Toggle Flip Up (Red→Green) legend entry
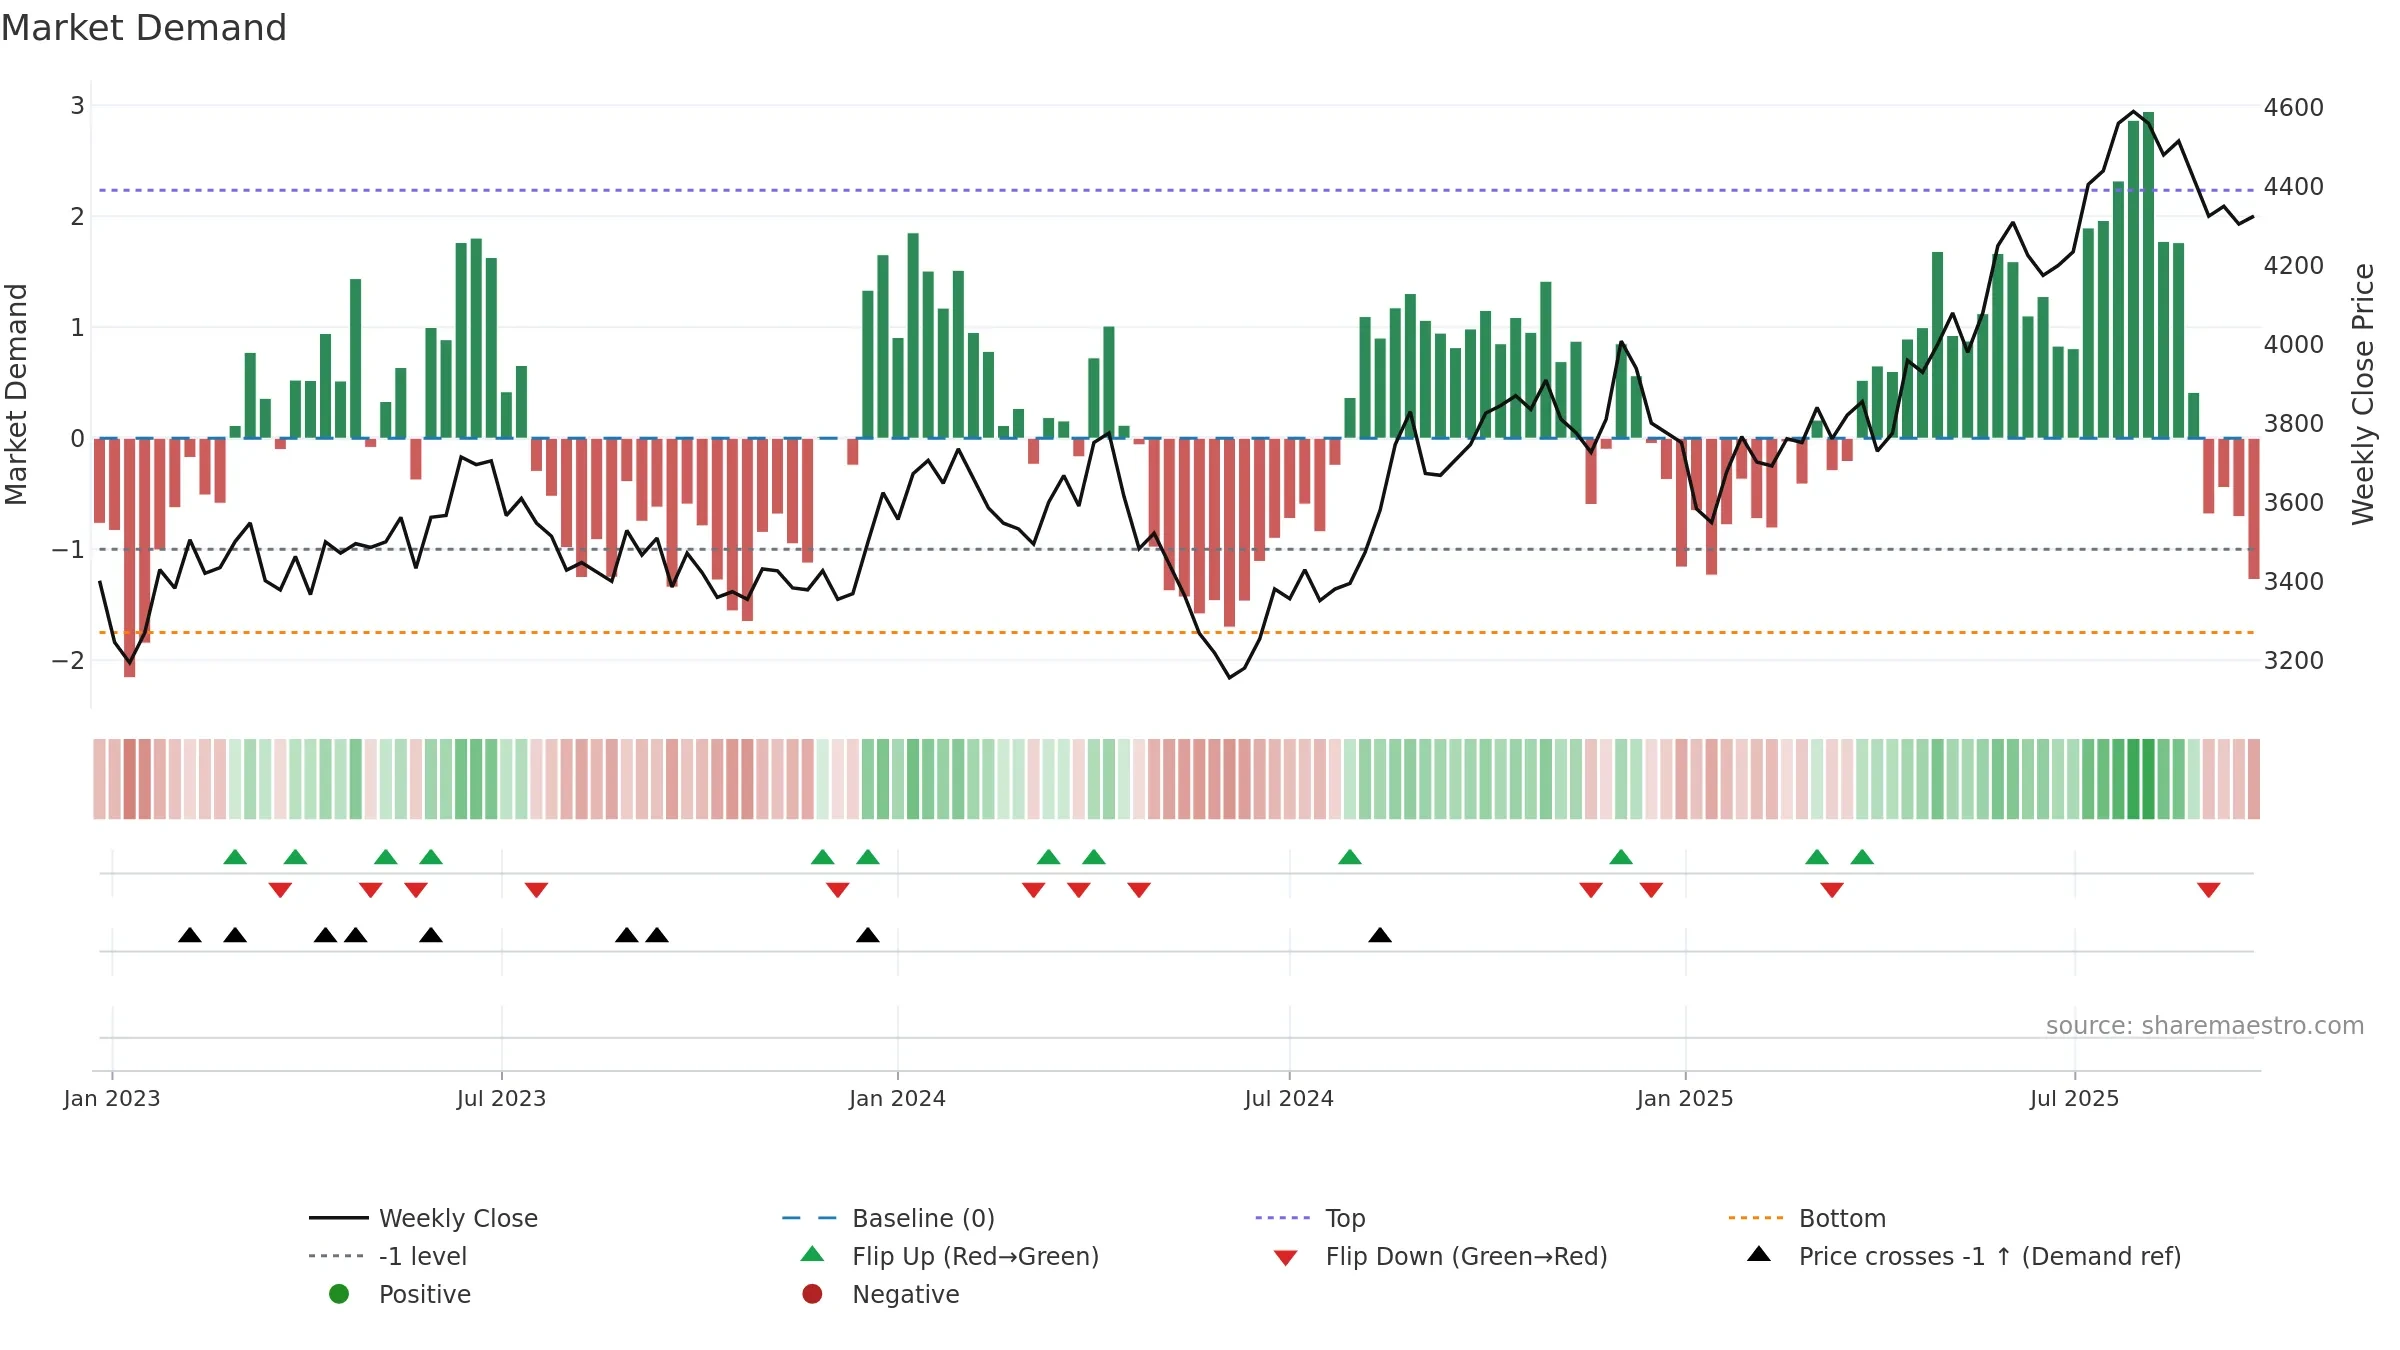The image size is (2400, 1350). (950, 1256)
